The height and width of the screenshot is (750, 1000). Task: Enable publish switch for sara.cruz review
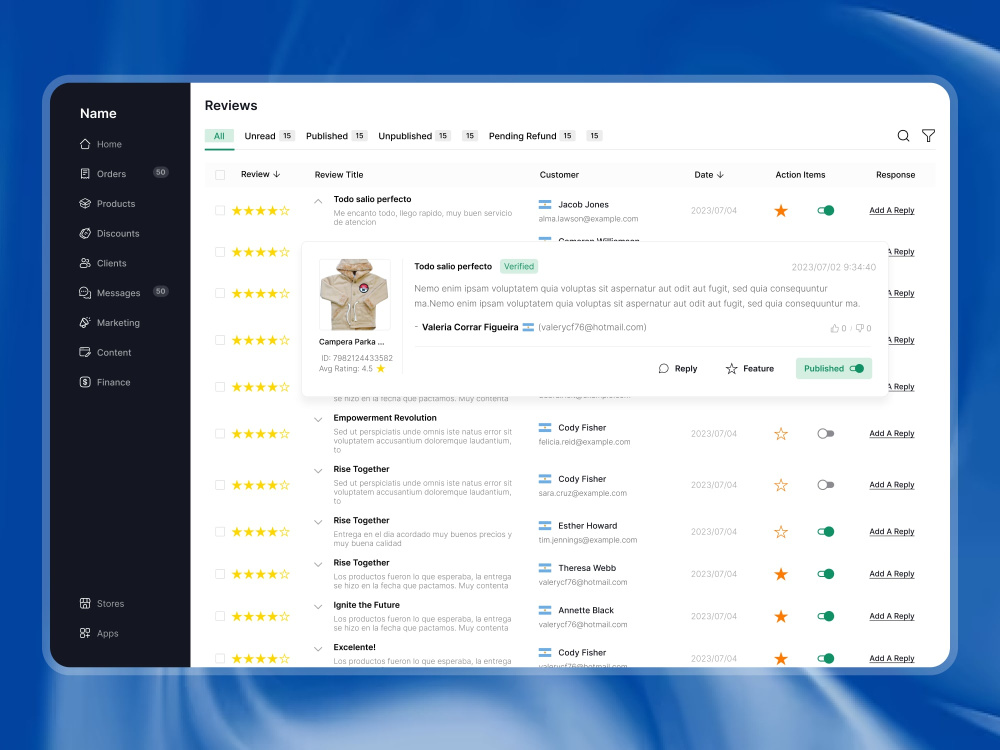[826, 485]
